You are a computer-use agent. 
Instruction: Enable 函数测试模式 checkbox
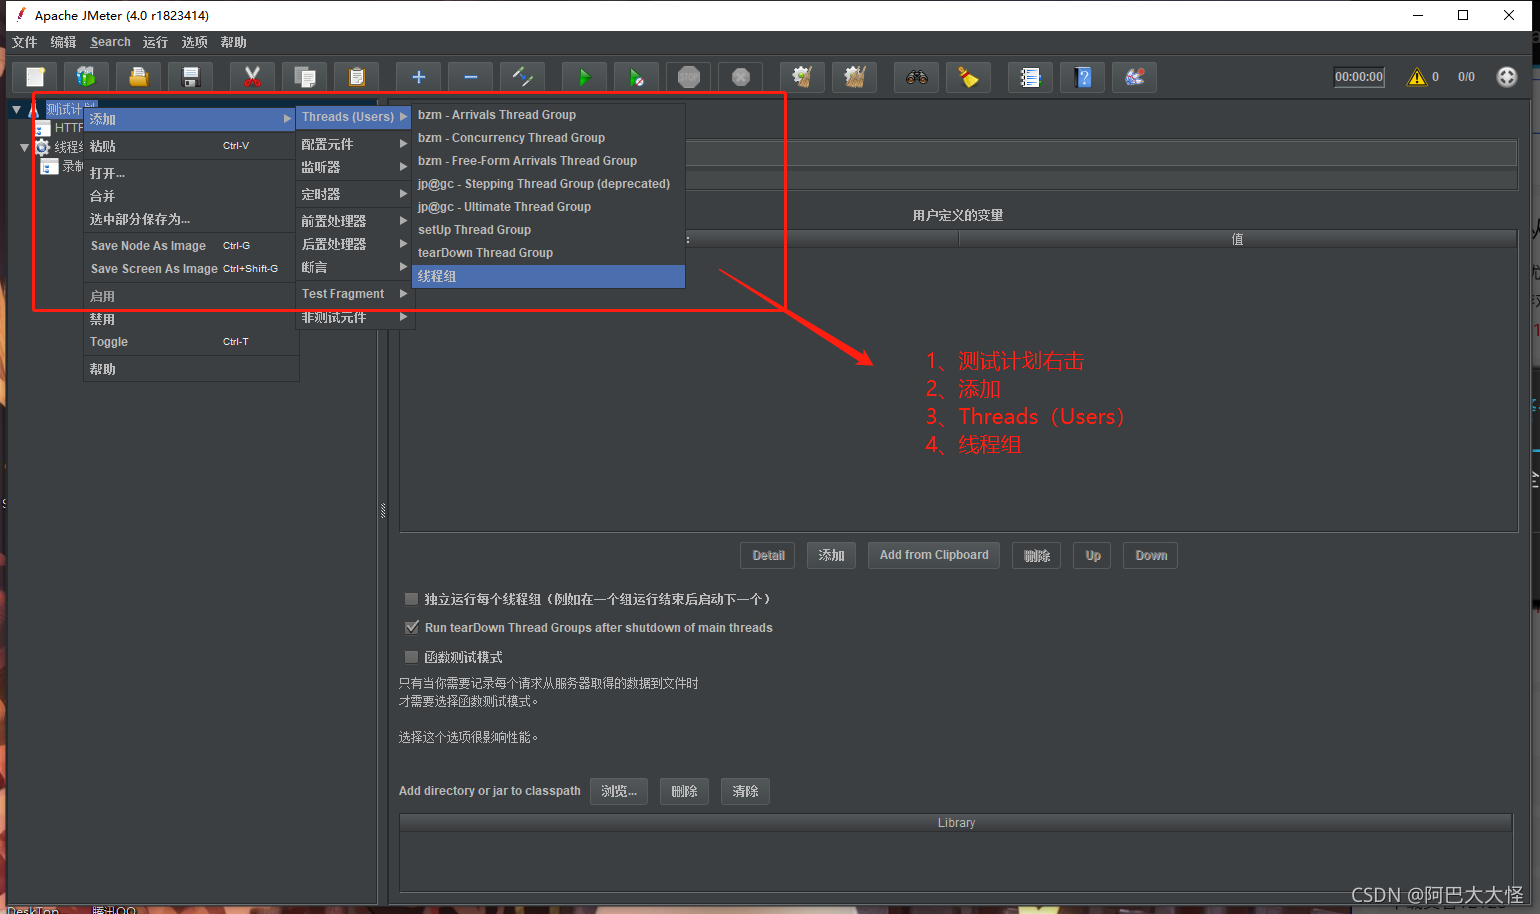click(411, 657)
